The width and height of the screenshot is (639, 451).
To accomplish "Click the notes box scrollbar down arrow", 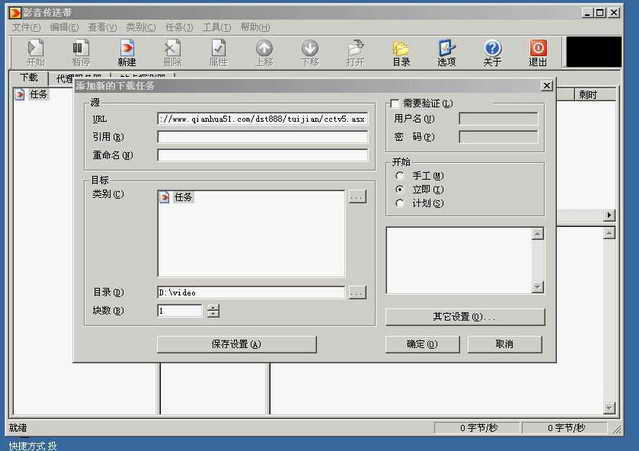I will tap(537, 287).
